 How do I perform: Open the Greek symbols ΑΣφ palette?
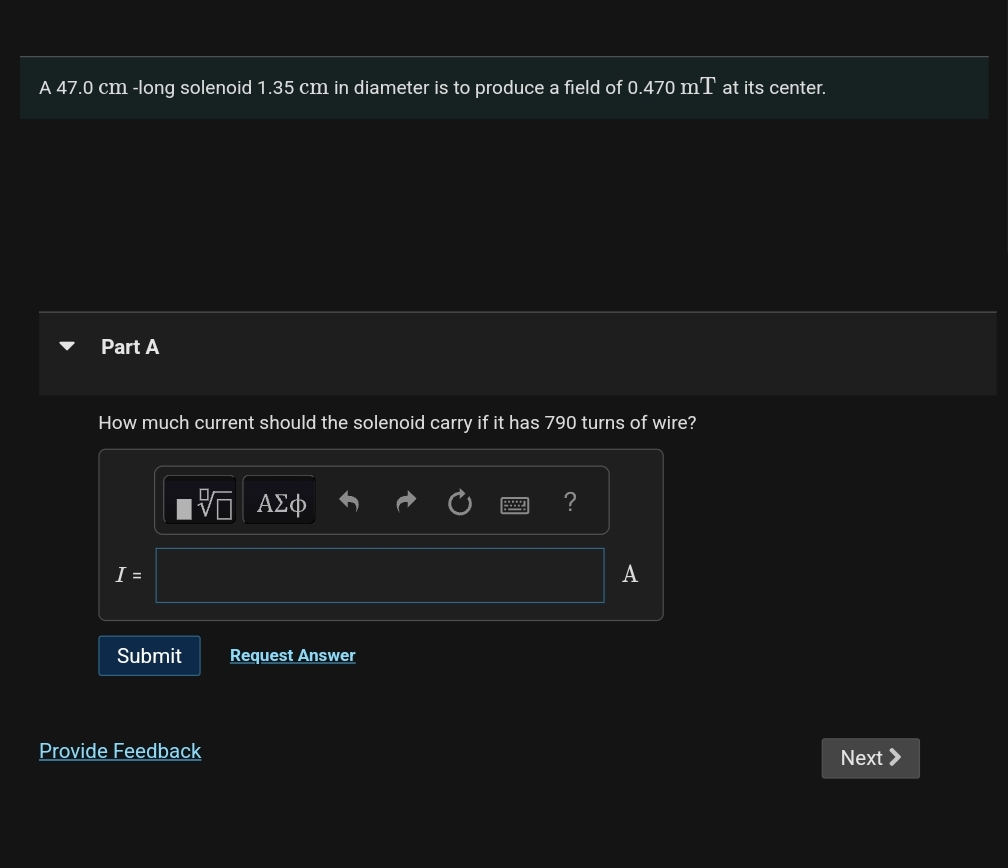pos(279,500)
